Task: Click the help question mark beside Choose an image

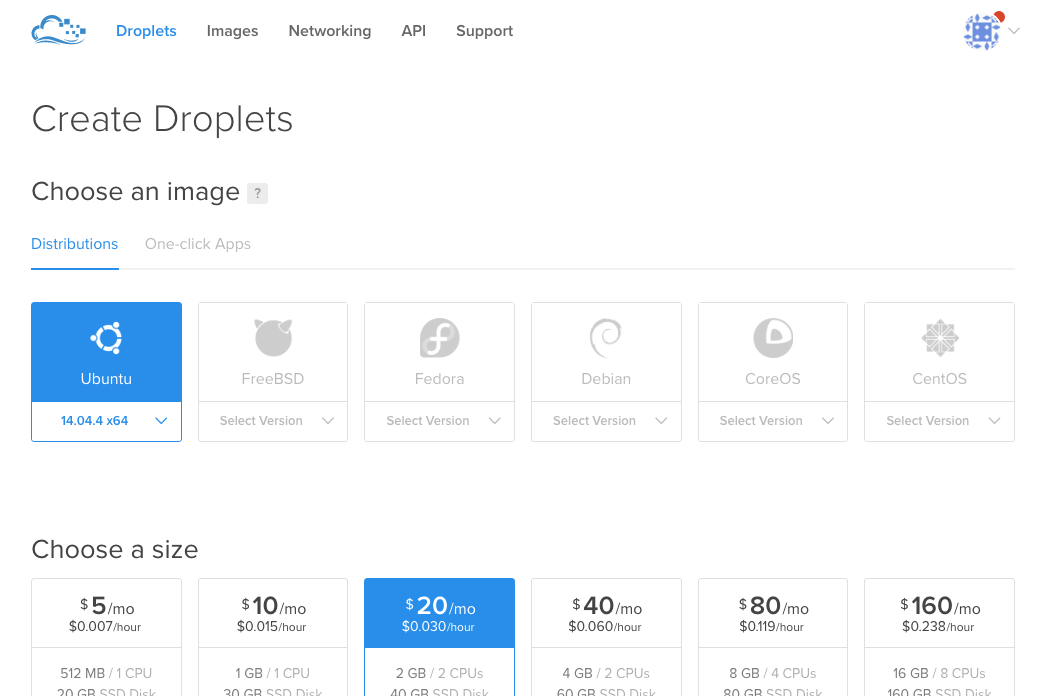Action: [x=257, y=193]
